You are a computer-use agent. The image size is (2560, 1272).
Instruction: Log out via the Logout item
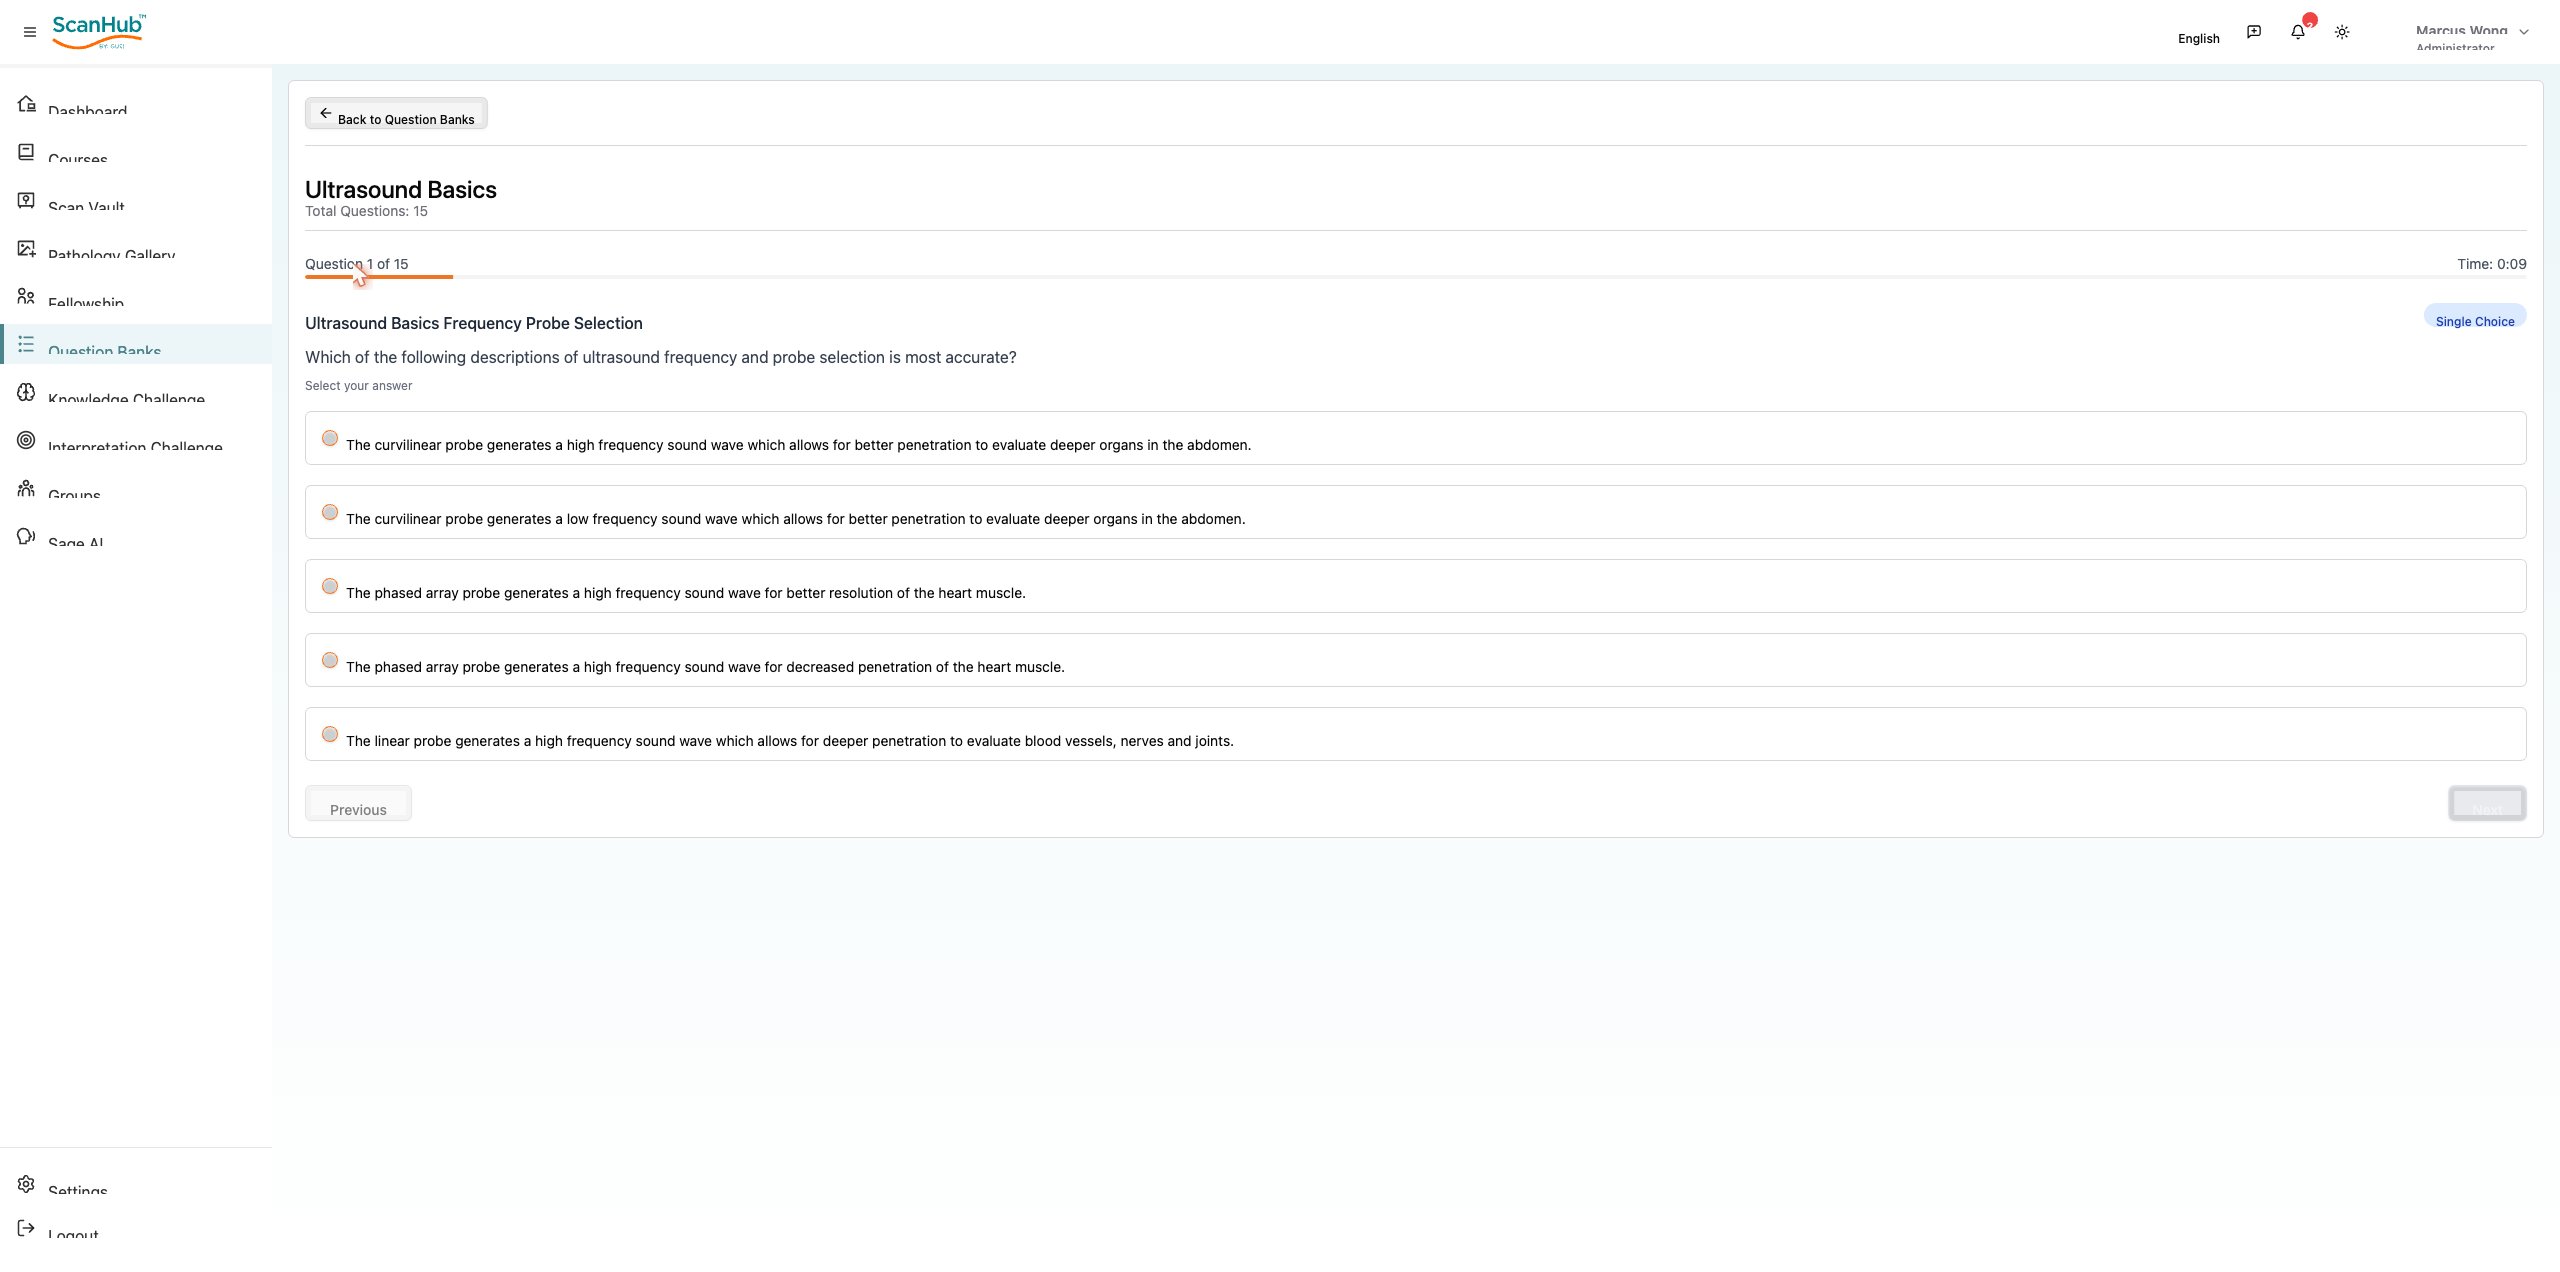[x=136, y=1228]
